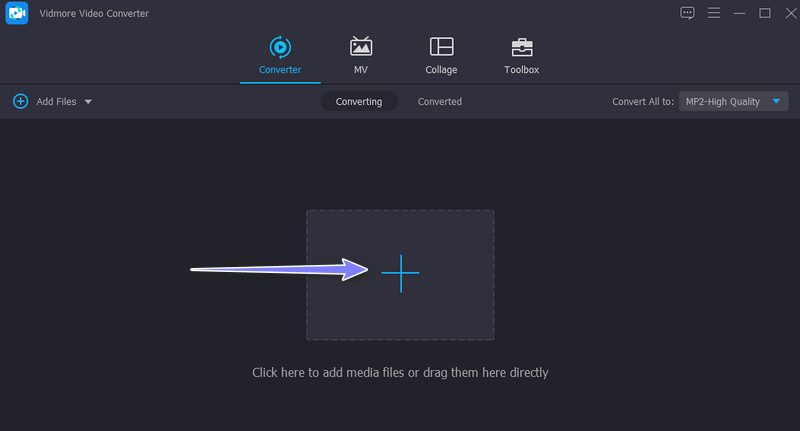Click the arrow on output format selector
This screenshot has width=800, height=431.
[x=778, y=101]
